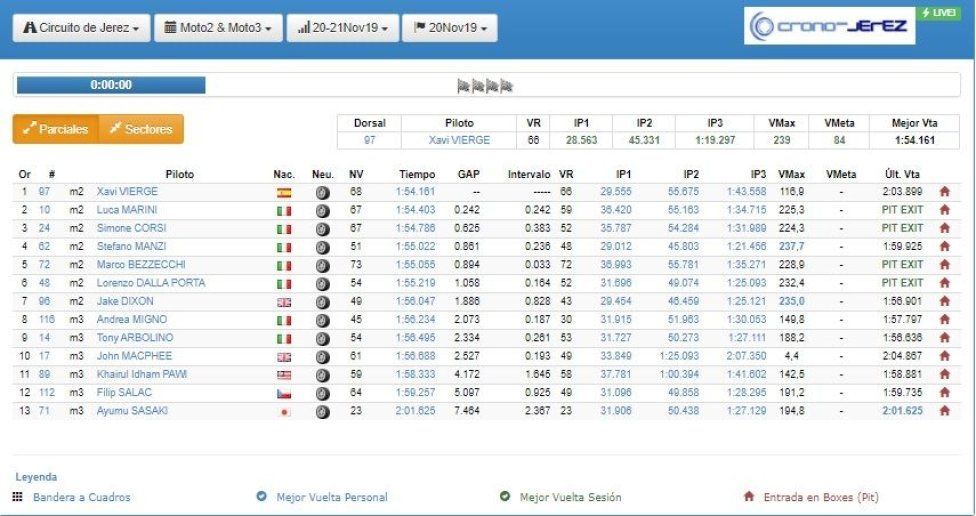The image size is (976, 516).
Task: Click British flag icon for Jake DIXON
Action: pyautogui.click(x=284, y=303)
